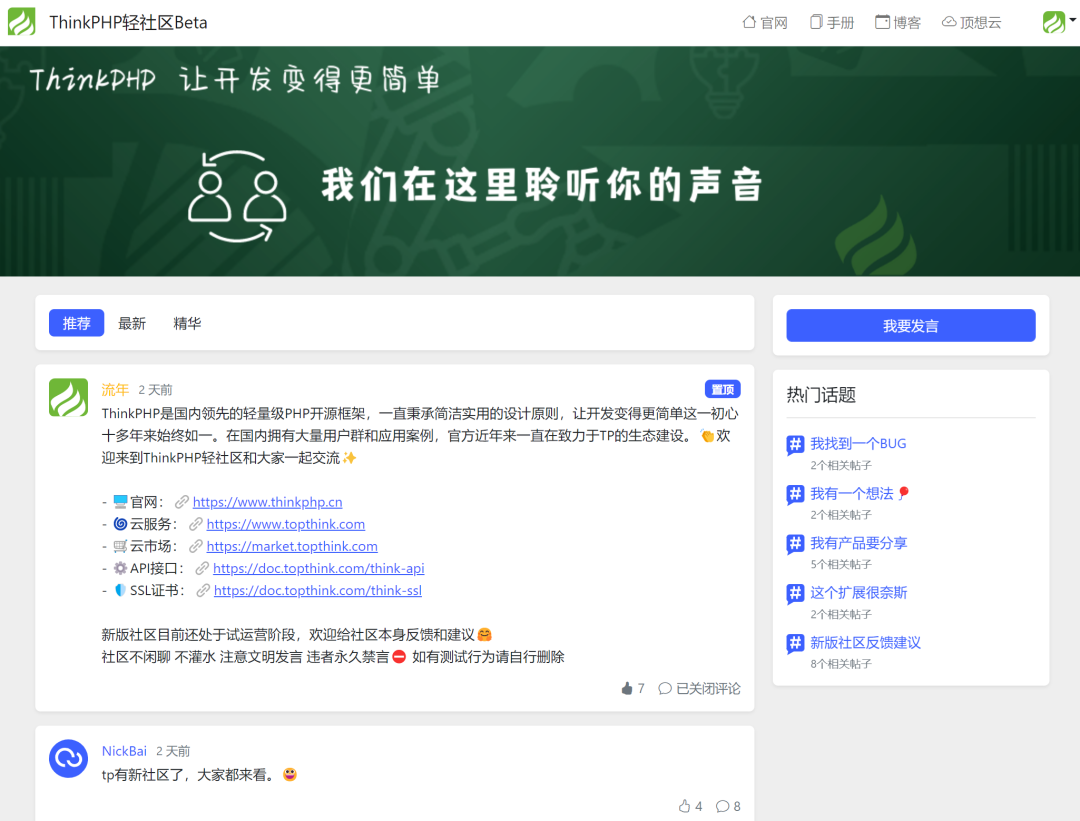The height and width of the screenshot is (821, 1080).
Task: Click the ThinkPHP logo in header
Action: [x=21, y=22]
